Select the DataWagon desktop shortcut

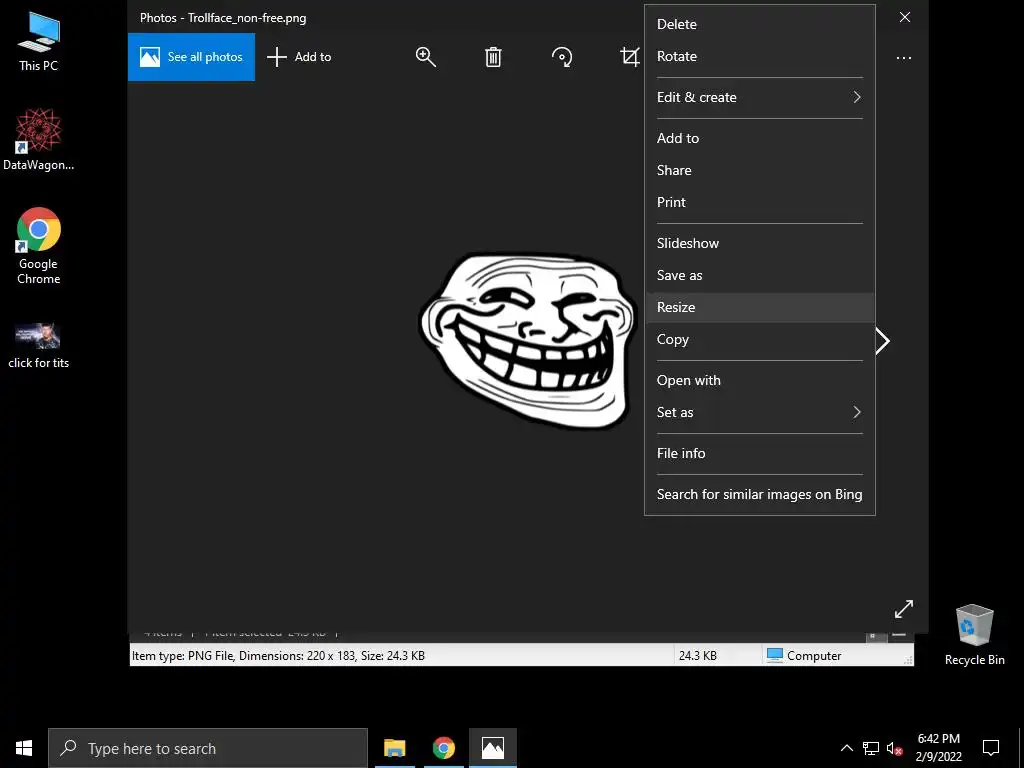[x=39, y=140]
